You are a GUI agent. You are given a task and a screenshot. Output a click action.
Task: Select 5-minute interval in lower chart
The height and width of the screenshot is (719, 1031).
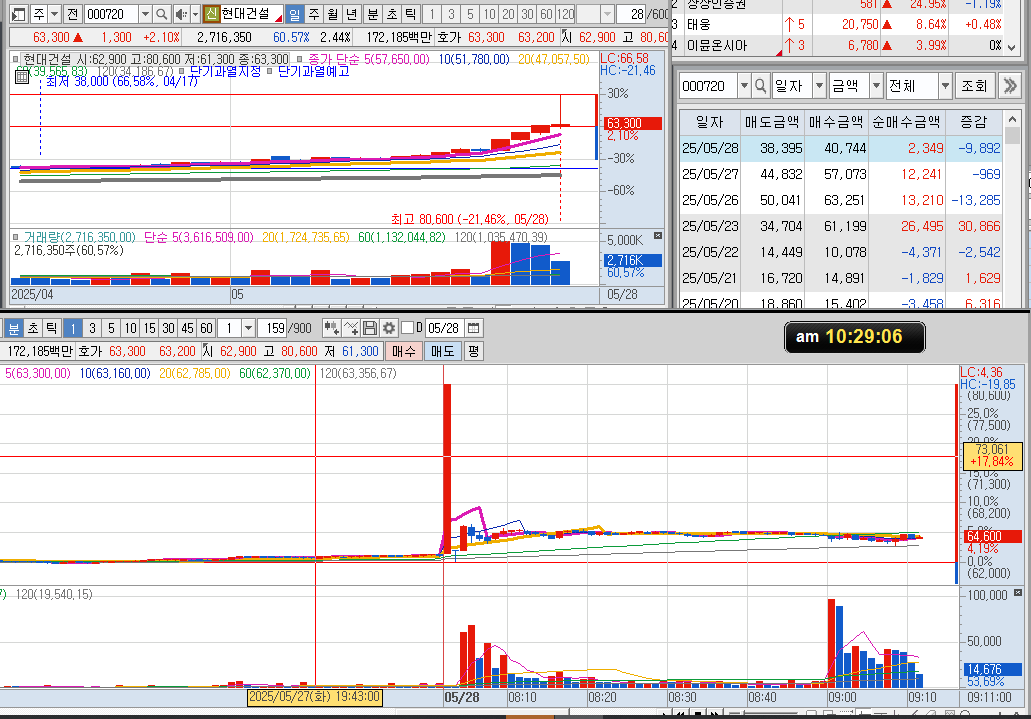pos(111,328)
